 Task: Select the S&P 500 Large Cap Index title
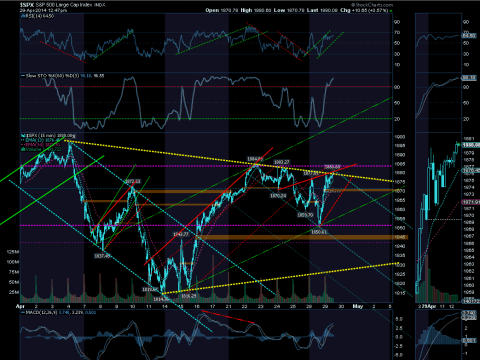tap(65, 5)
